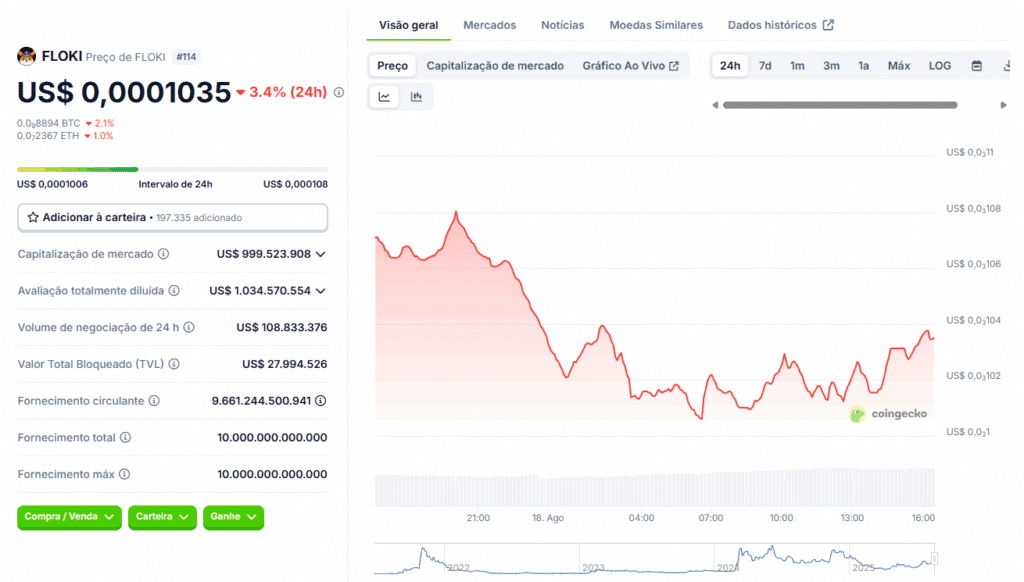Click the #114 rank badge
This screenshot has height=582, width=1024.
click(x=186, y=57)
